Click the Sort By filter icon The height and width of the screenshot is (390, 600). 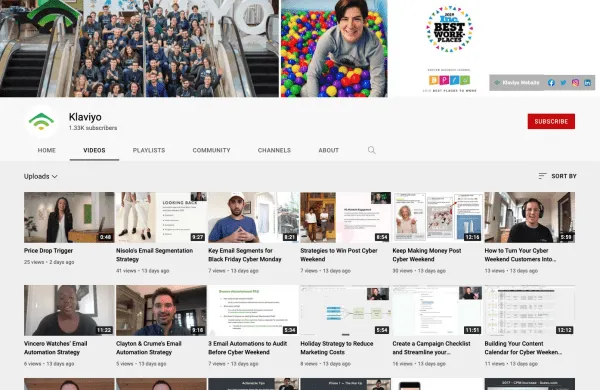pyautogui.click(x=542, y=176)
